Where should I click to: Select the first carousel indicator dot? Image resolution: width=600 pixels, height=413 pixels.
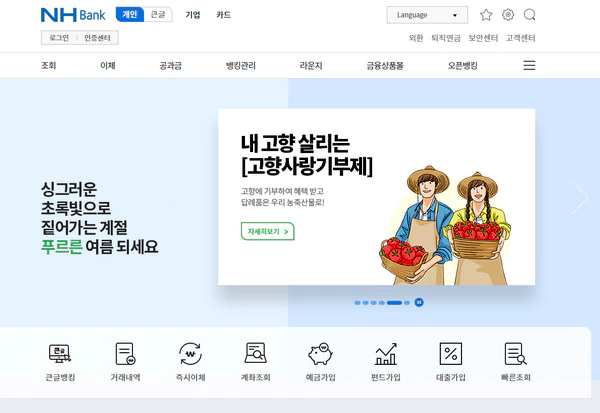click(357, 303)
